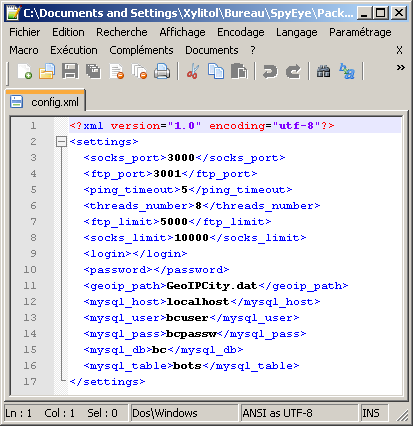Viewport: 413px width, 426px height.
Task: Open Find with the binoculars icon
Action: click(323, 71)
